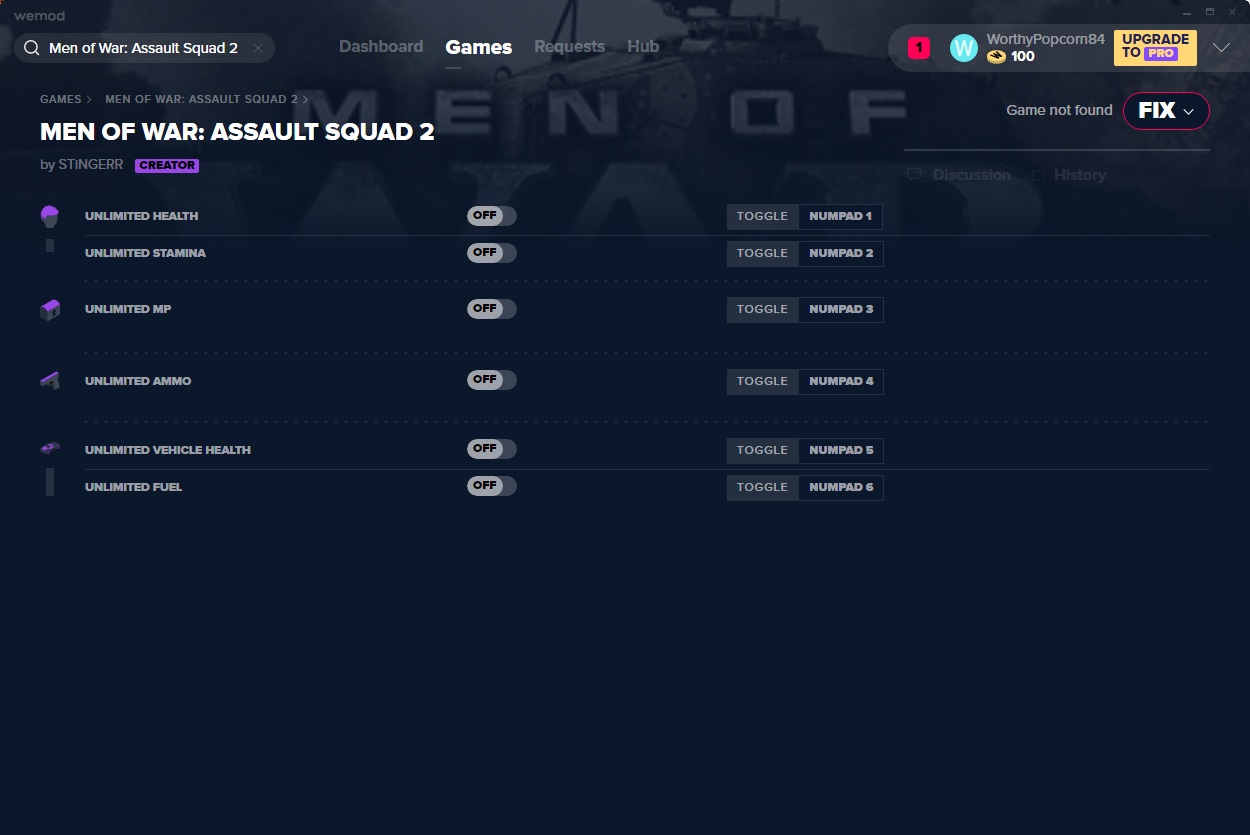Focus the game search input field
Image resolution: width=1250 pixels, height=835 pixels.
tap(143, 48)
